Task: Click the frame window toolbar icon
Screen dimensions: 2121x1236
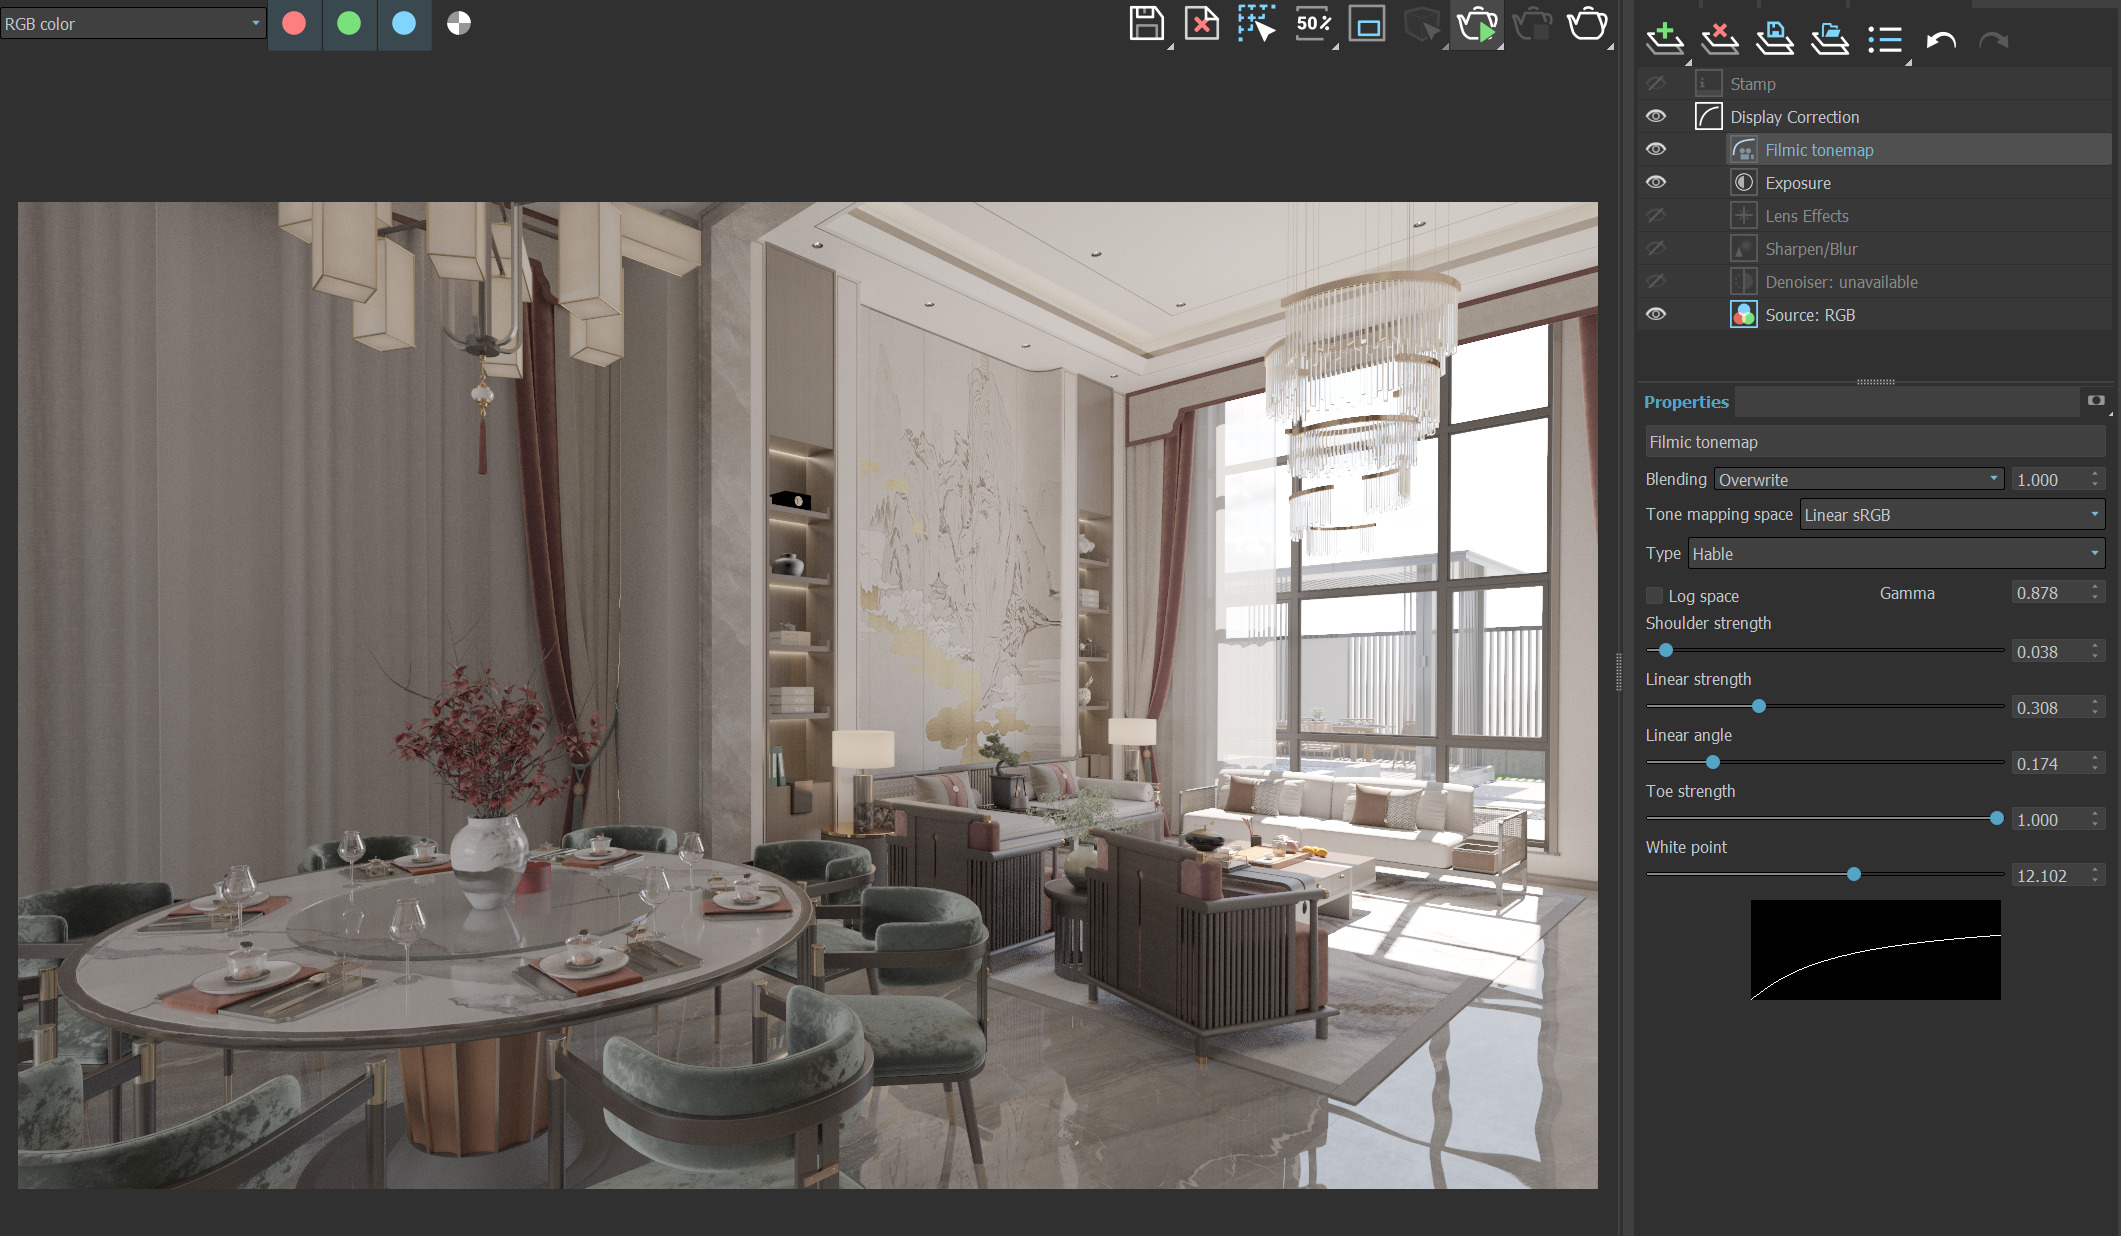Action: click(x=1367, y=24)
